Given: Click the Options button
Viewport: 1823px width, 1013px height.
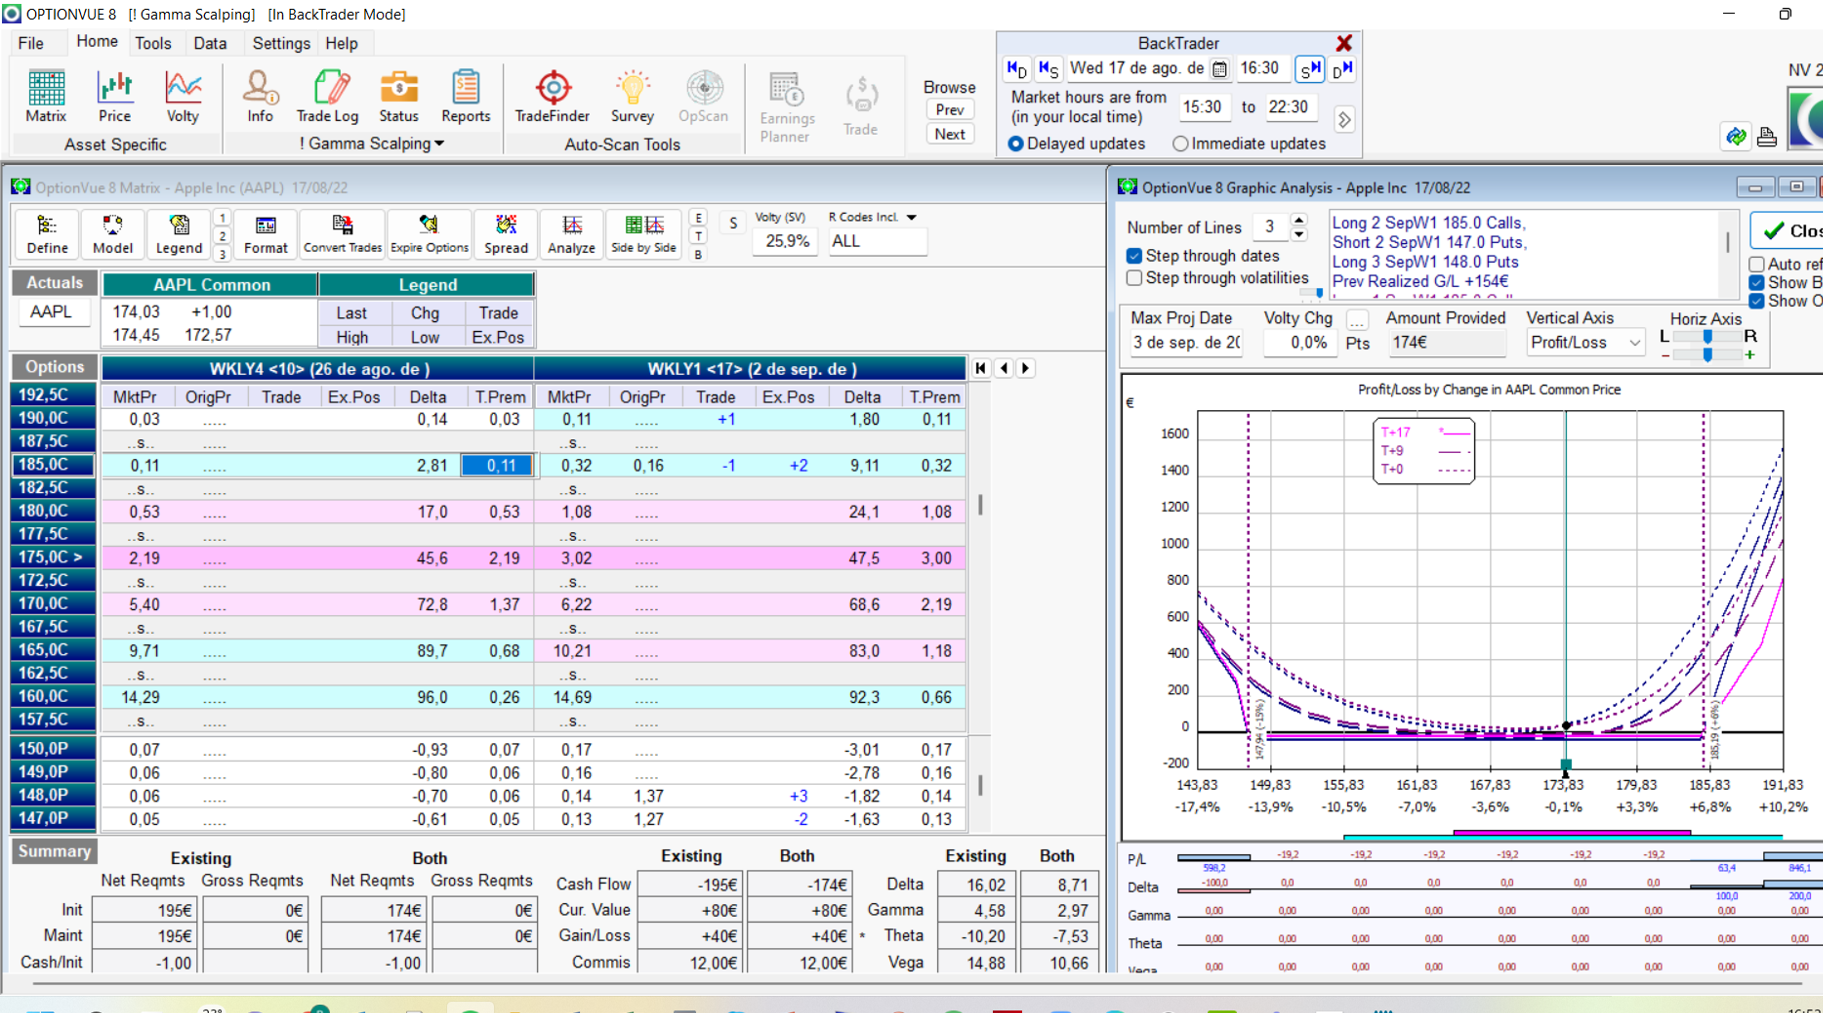Looking at the screenshot, I should [x=54, y=367].
